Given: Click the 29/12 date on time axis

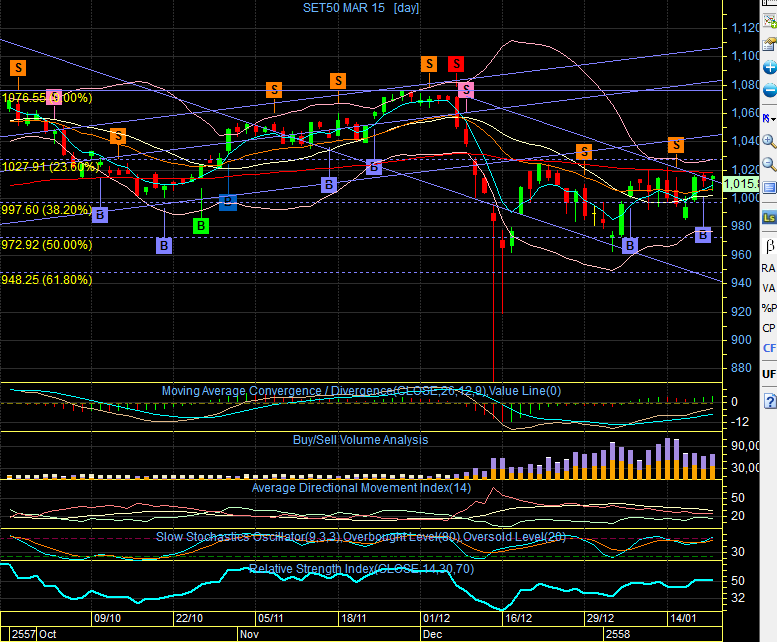Looking at the screenshot, I should pyautogui.click(x=600, y=618).
